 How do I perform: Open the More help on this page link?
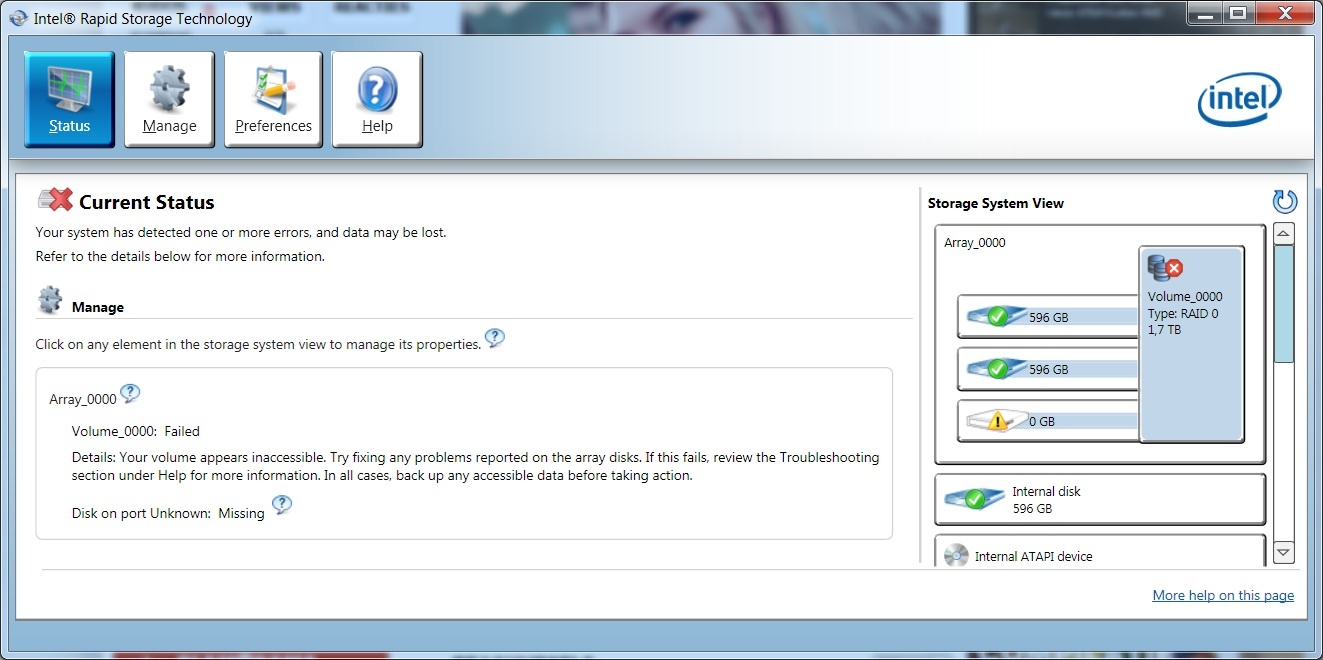click(x=1223, y=595)
